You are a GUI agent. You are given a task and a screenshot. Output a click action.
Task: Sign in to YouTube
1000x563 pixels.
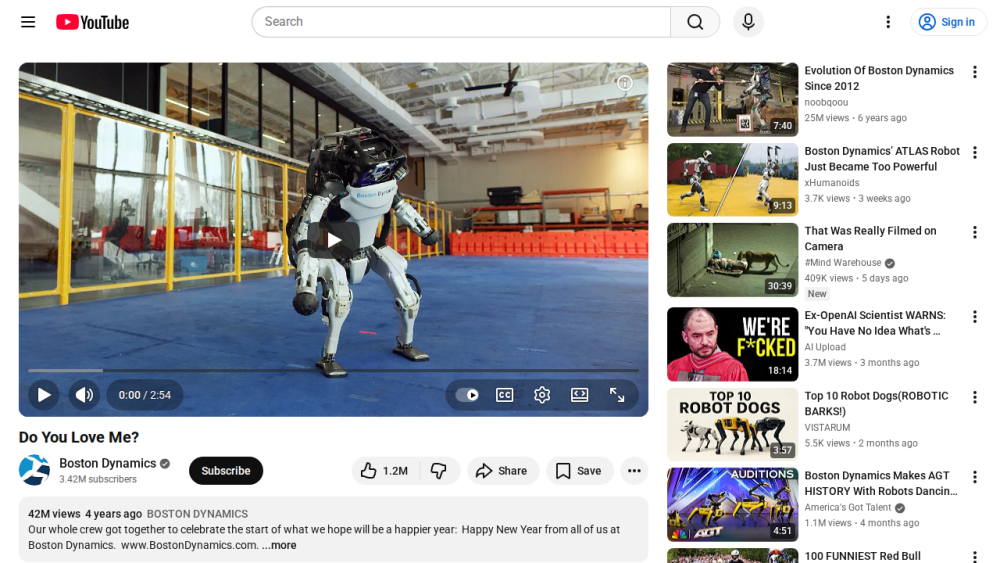pyautogui.click(x=947, y=22)
